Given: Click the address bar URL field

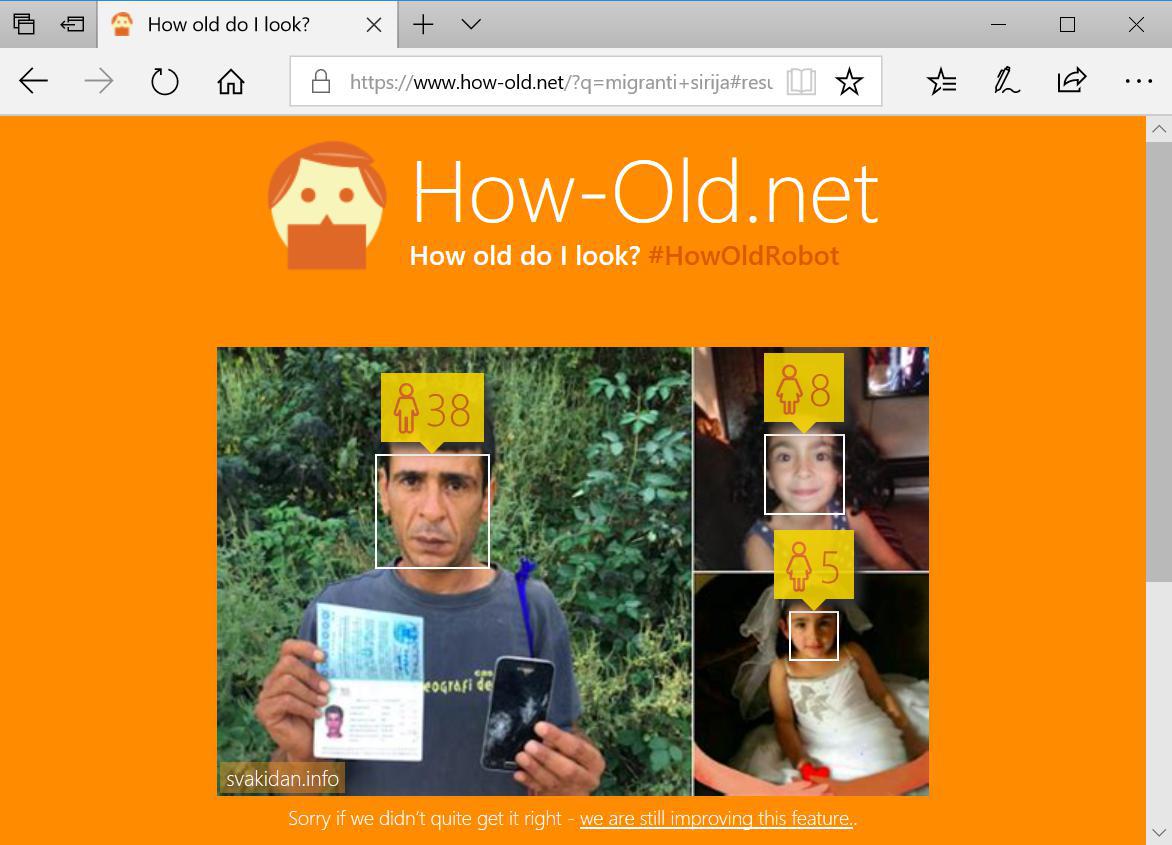Looking at the screenshot, I should pos(560,82).
